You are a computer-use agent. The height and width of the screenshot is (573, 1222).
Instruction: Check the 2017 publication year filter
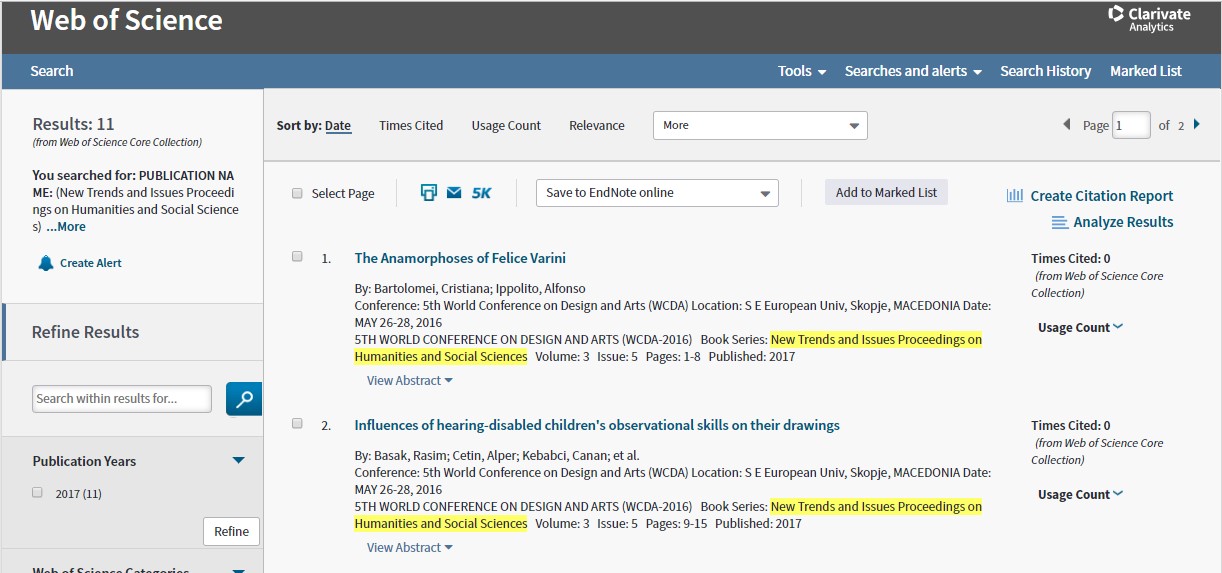38,493
